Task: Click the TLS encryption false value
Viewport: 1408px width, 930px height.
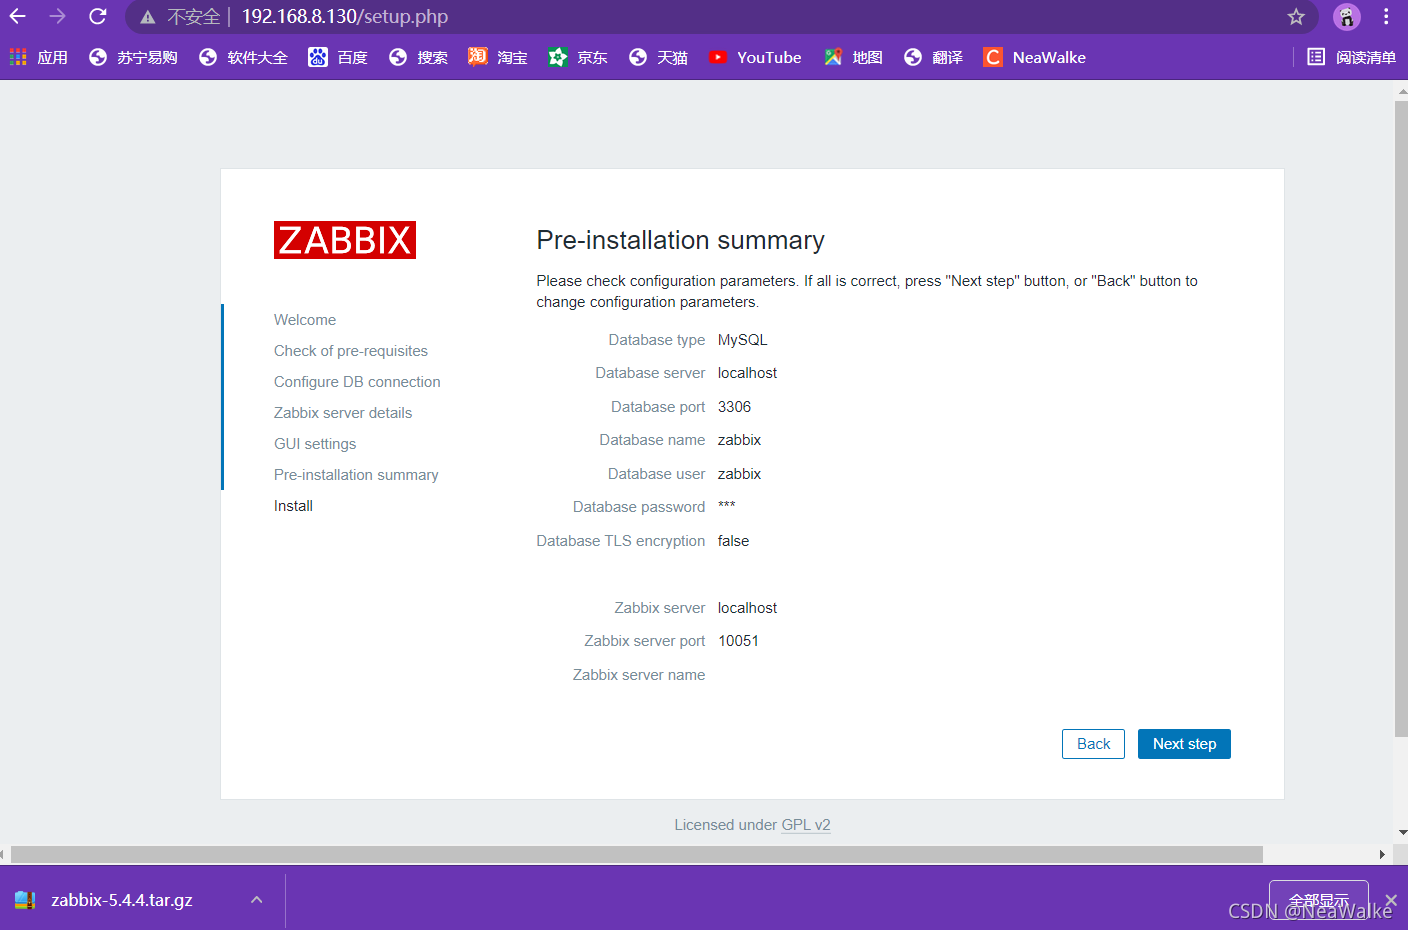Action: coord(733,541)
